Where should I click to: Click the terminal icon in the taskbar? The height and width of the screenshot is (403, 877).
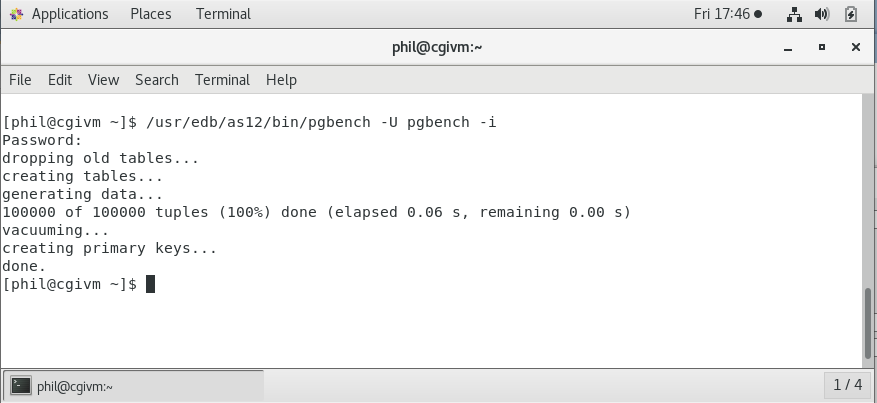[21, 386]
